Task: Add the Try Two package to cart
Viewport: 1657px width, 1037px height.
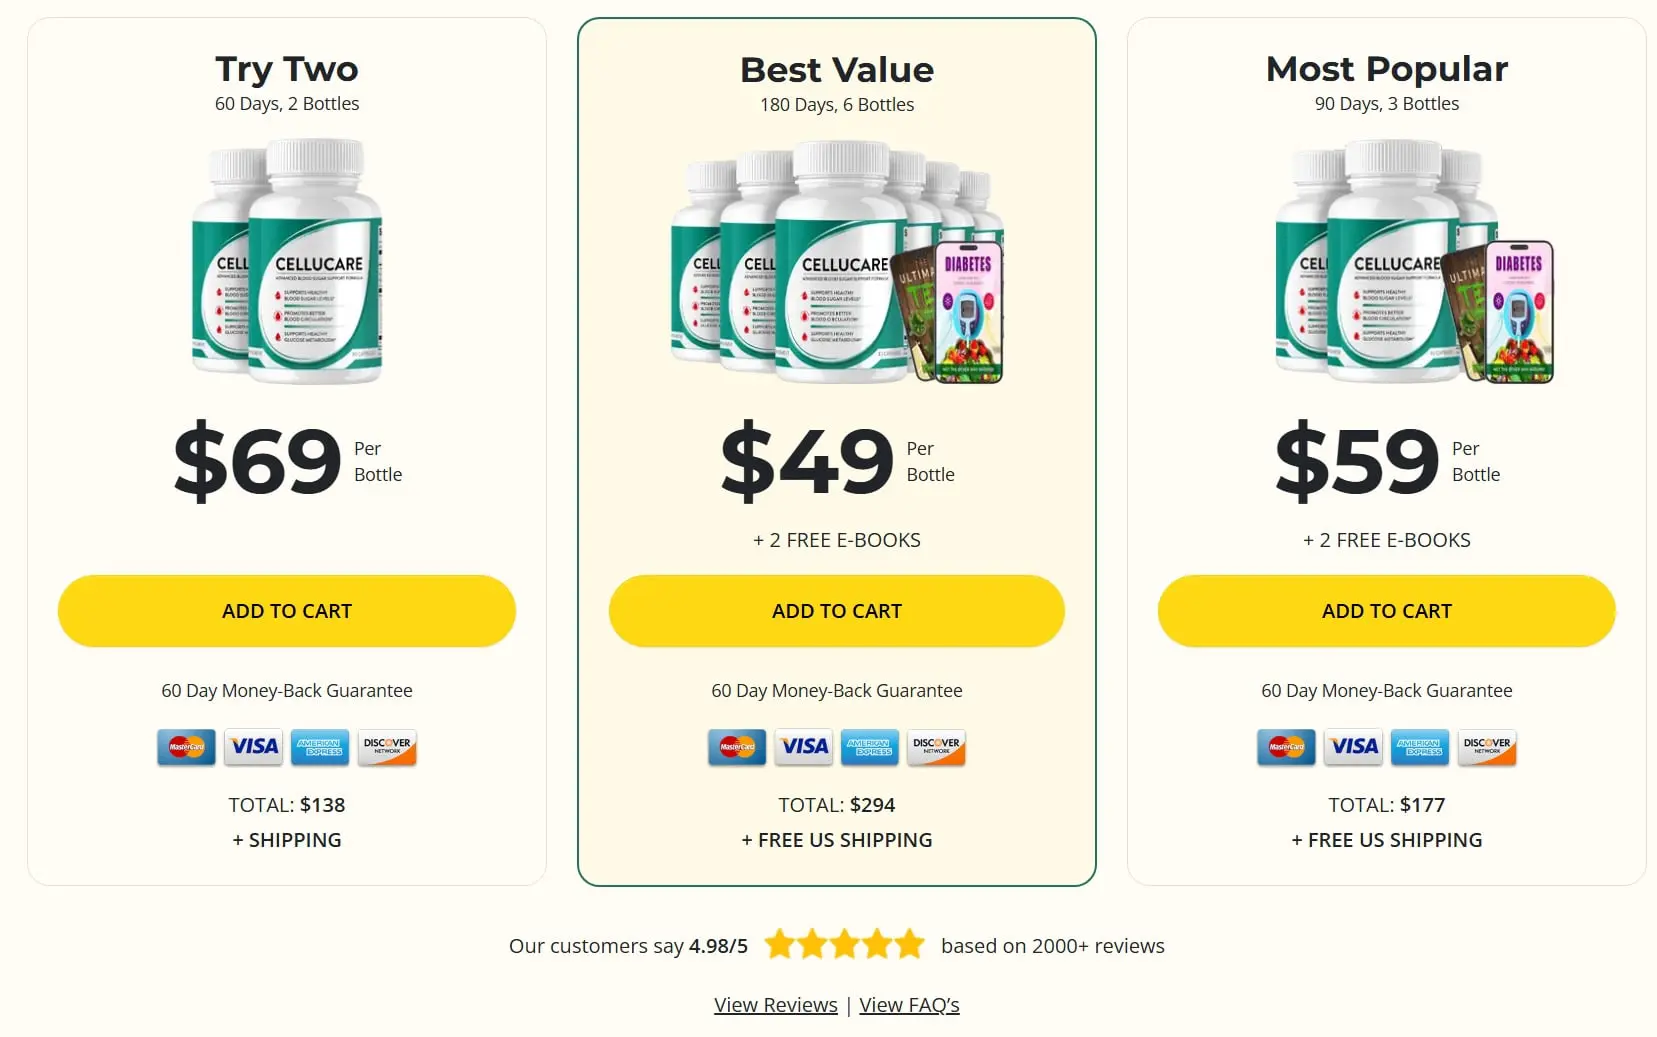Action: tap(287, 611)
